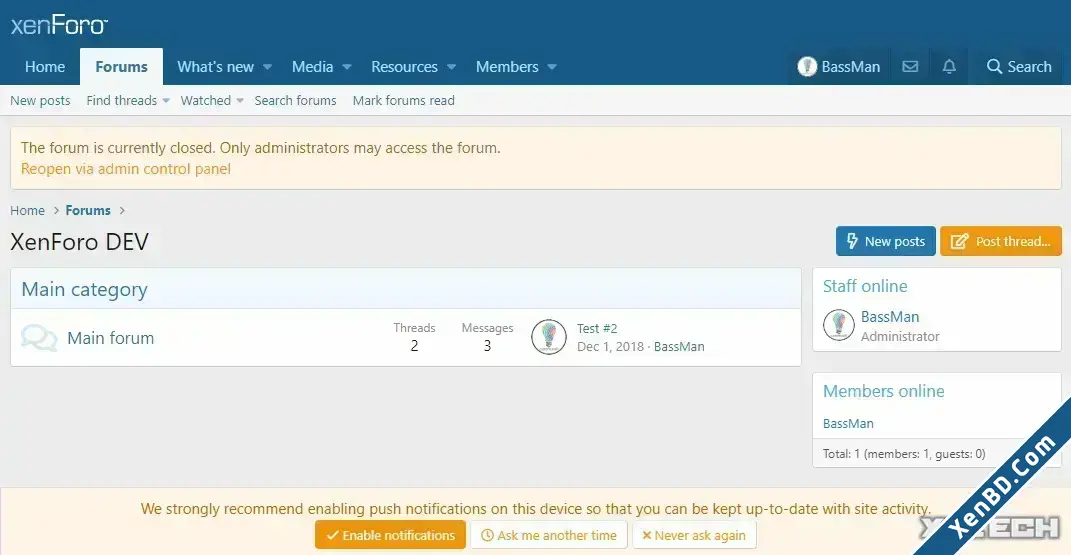Click BassMan avatar in Staff online

(x=838, y=325)
